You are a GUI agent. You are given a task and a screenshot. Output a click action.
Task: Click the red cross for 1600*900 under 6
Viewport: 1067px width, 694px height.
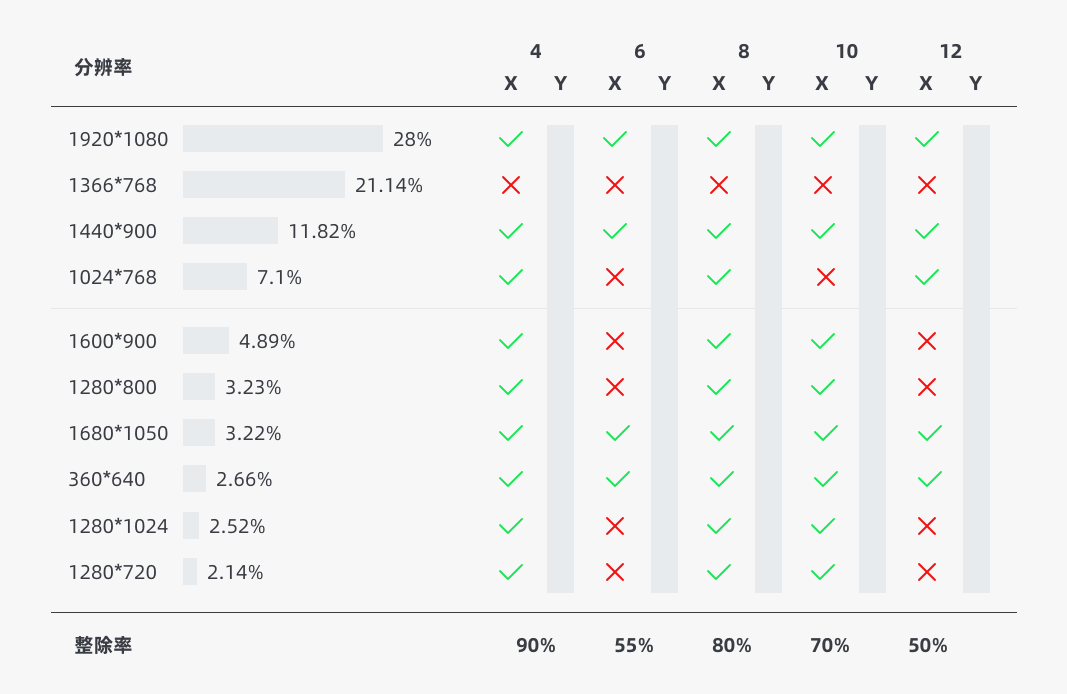pyautogui.click(x=615, y=342)
